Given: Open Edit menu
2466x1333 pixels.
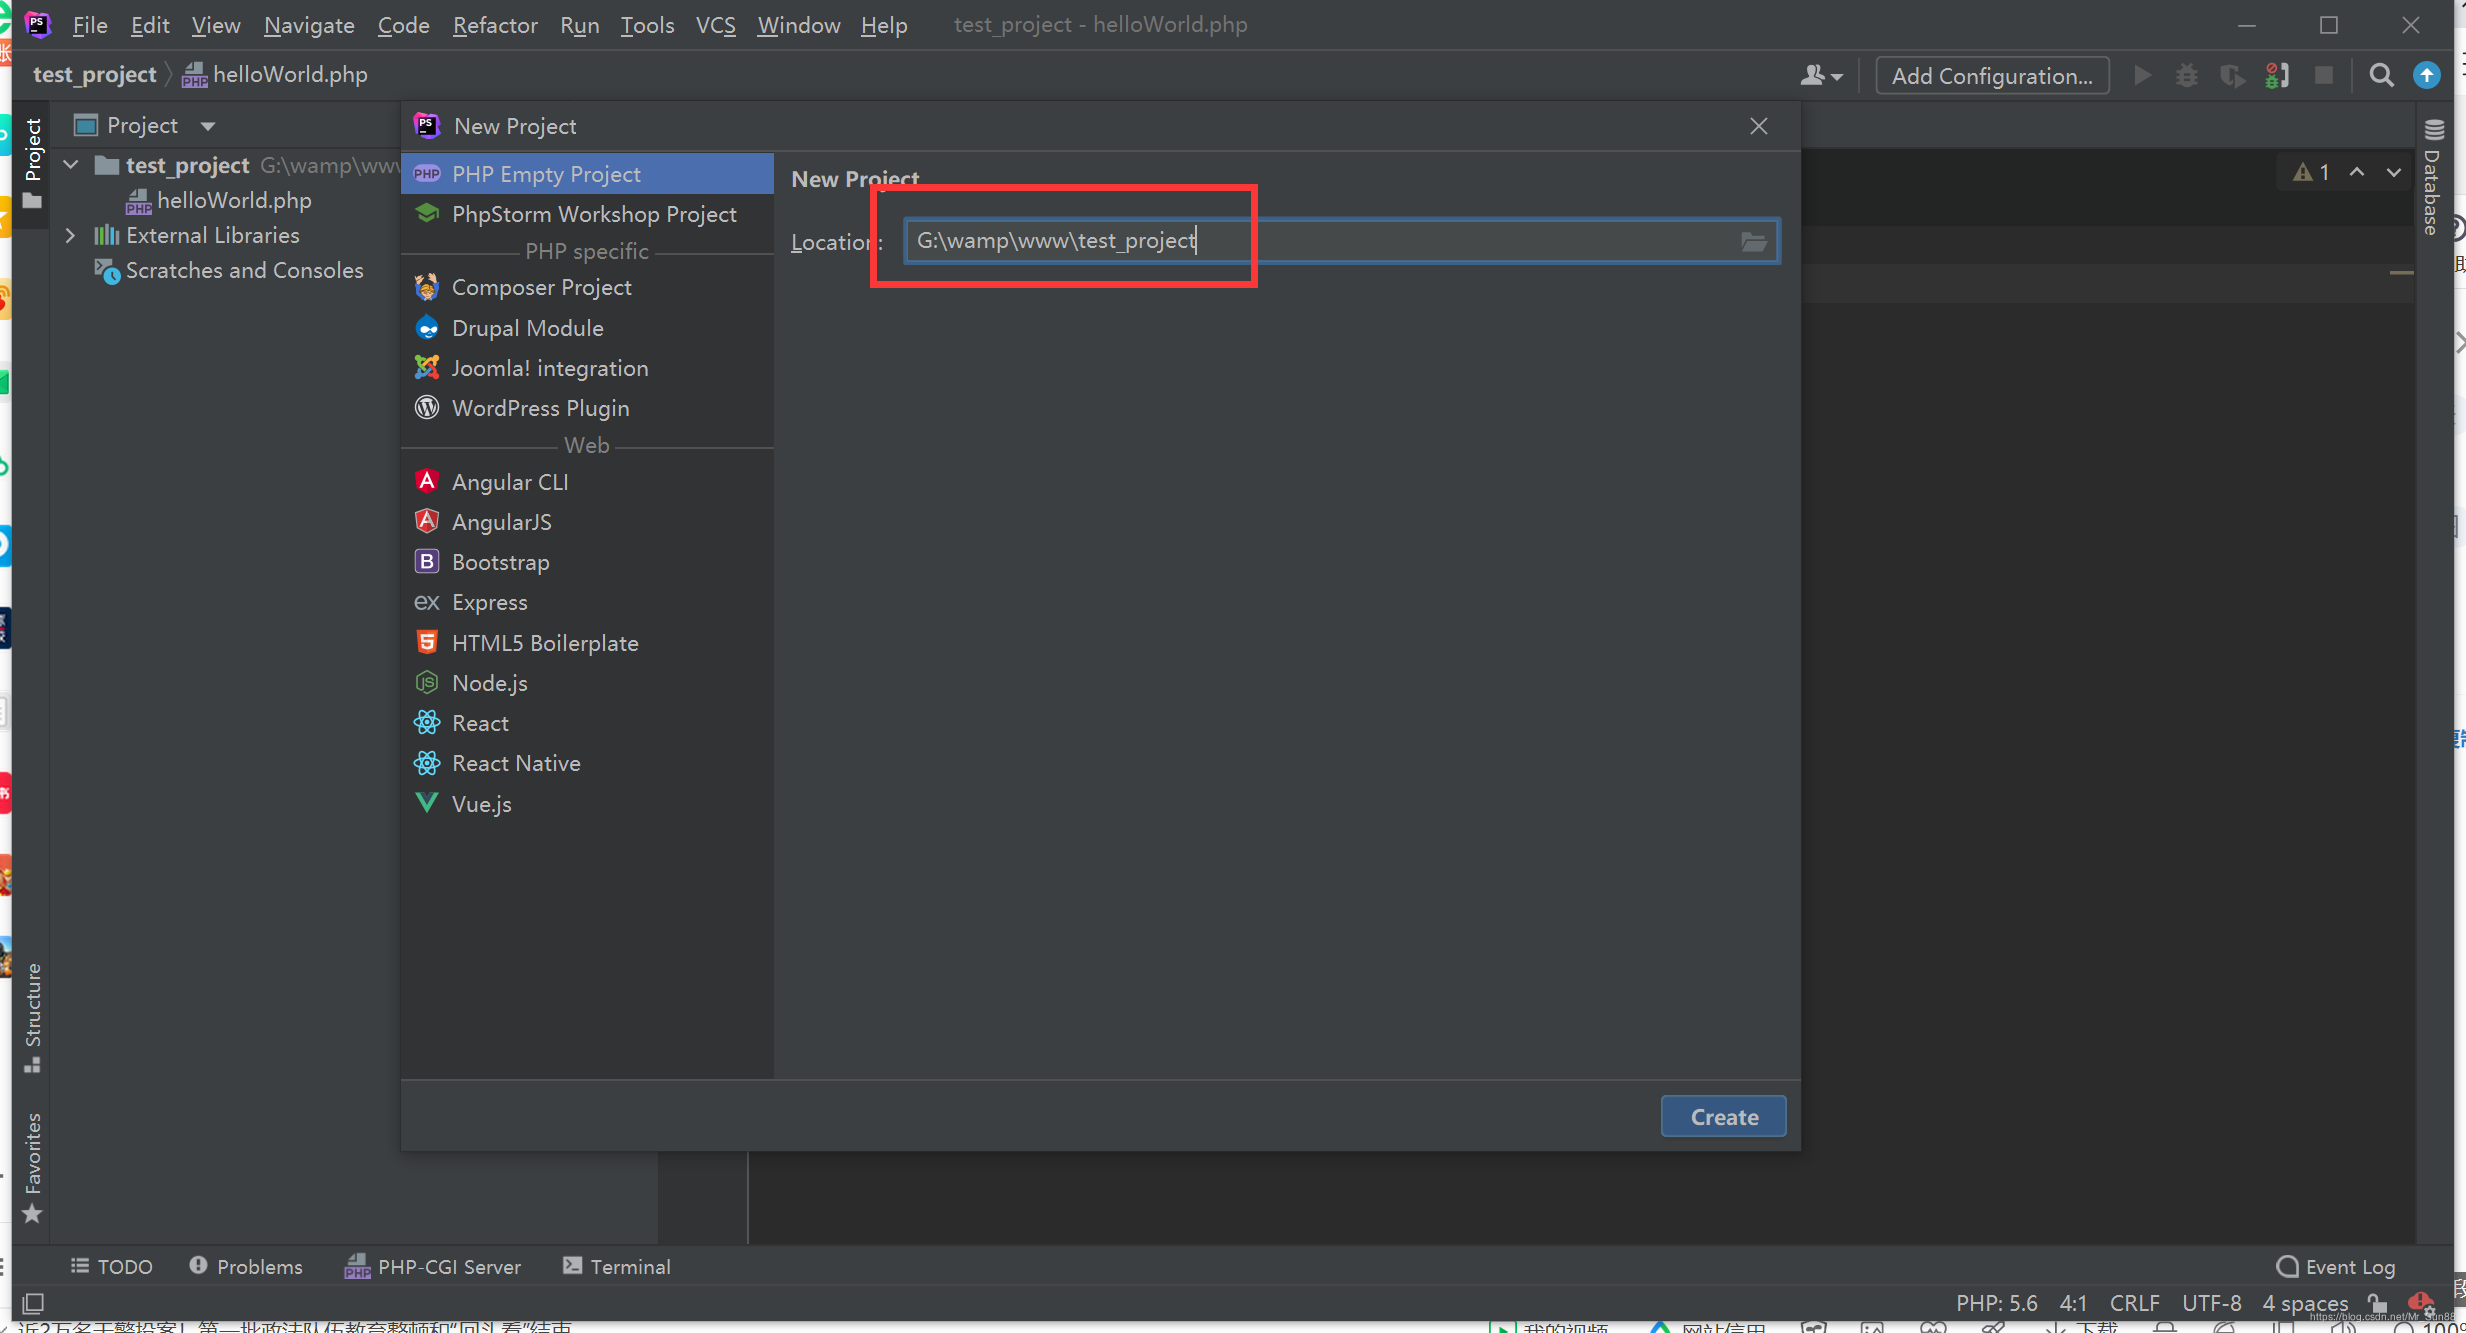Looking at the screenshot, I should 150,25.
